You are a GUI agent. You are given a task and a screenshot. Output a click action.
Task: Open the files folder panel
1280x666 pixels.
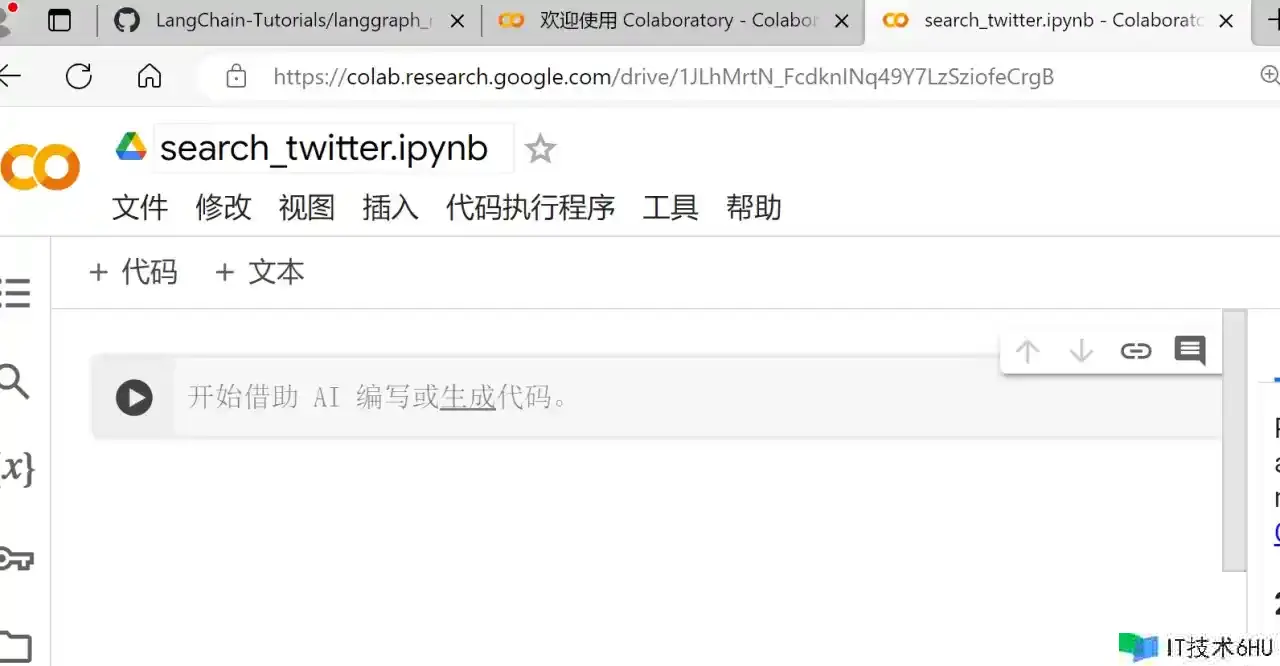coord(15,645)
